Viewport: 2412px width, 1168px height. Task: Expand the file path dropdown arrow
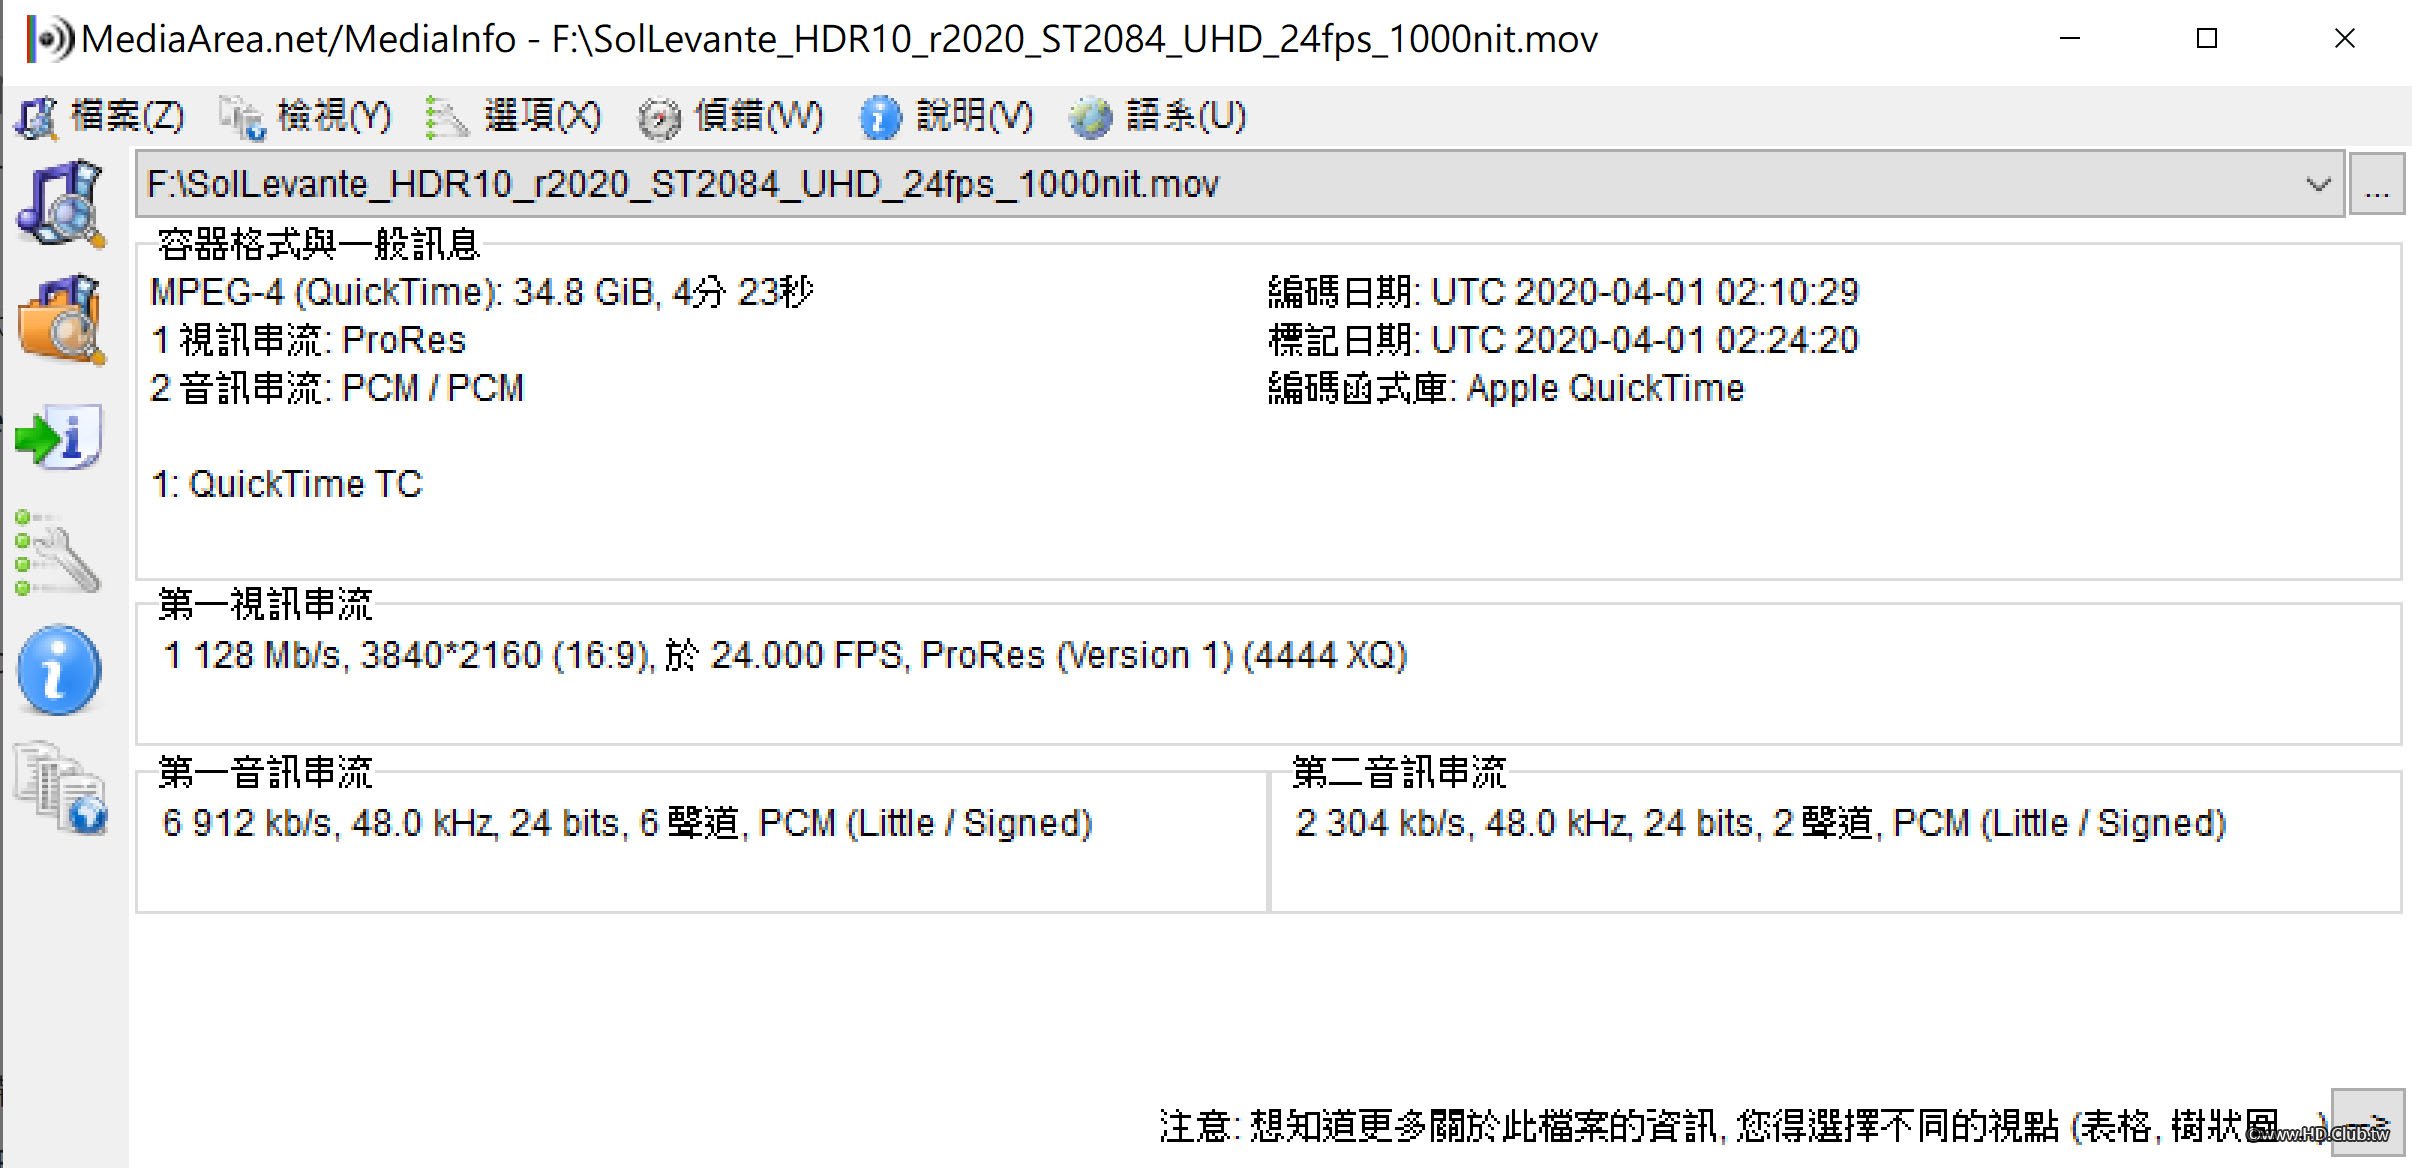click(2318, 184)
